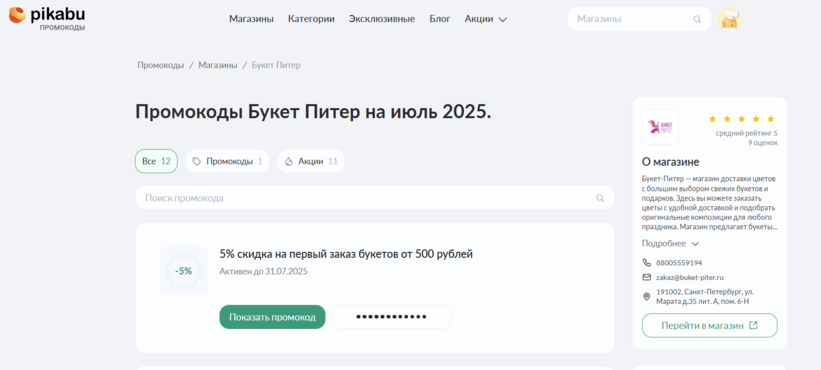Click the location pin icon by address

647,297
